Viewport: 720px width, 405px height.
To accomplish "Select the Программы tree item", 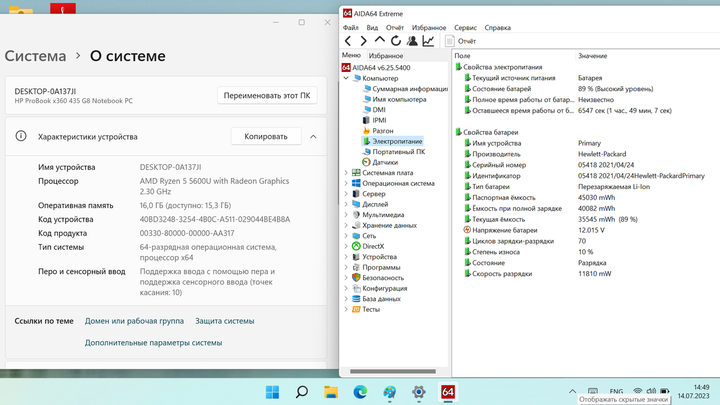I will tap(376, 268).
